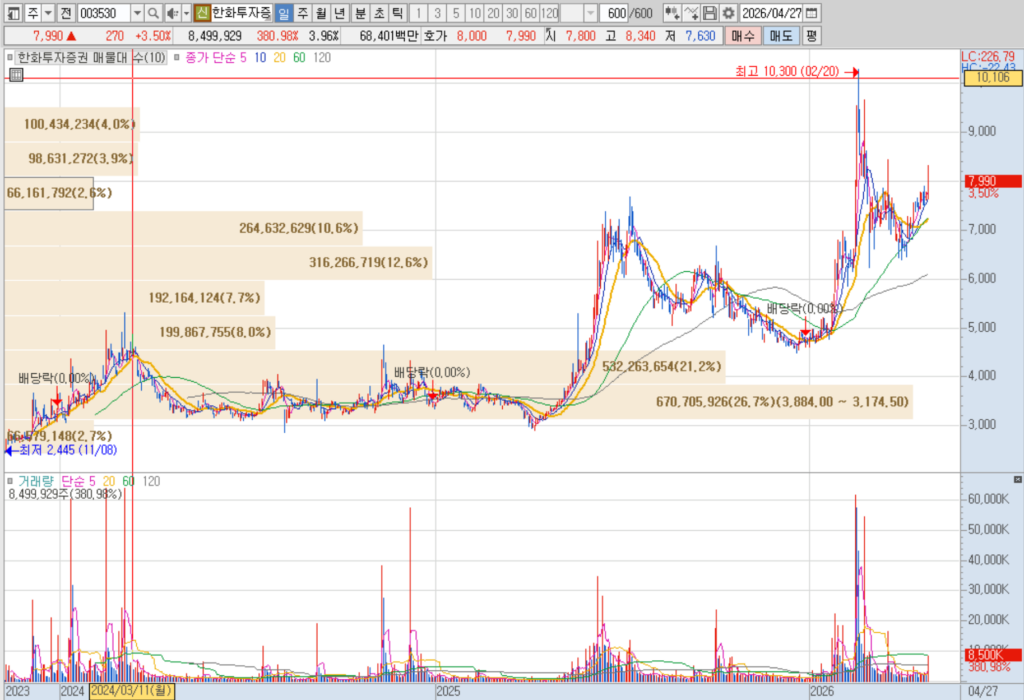Expand the stock code history dropdown

click(x=137, y=13)
